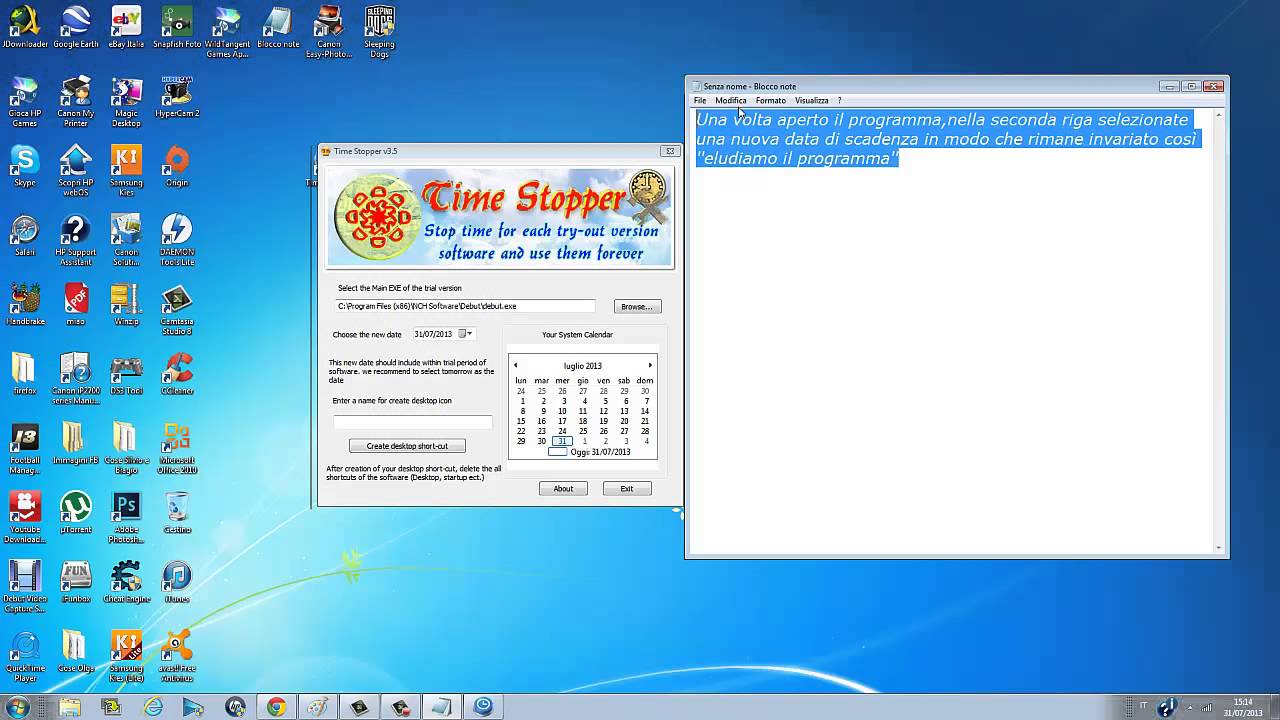Click the desktop icon name input field
The image size is (1280, 720).
(x=412, y=422)
